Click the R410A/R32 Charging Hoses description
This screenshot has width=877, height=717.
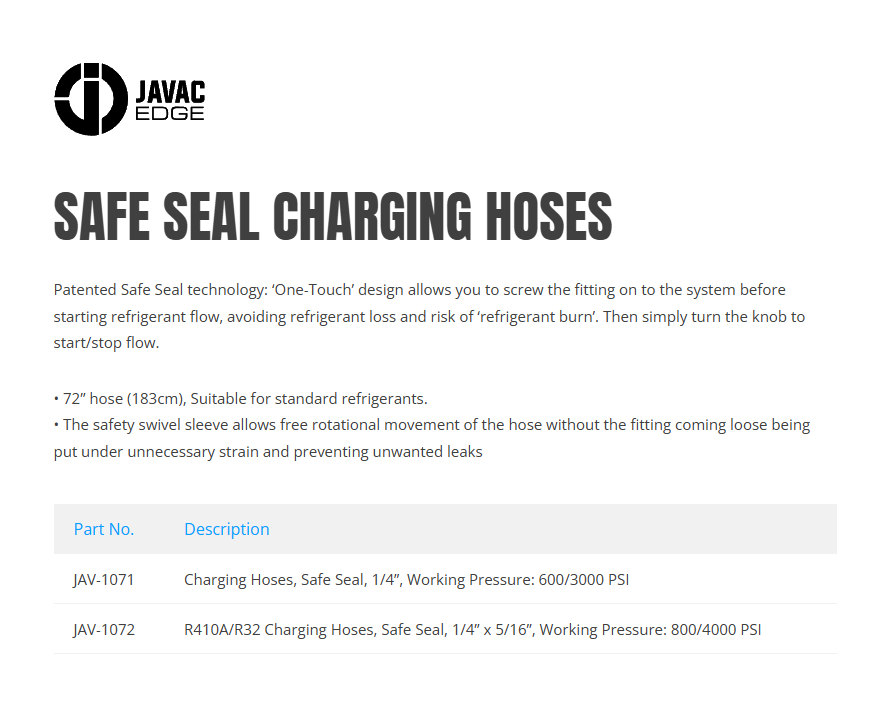473,629
